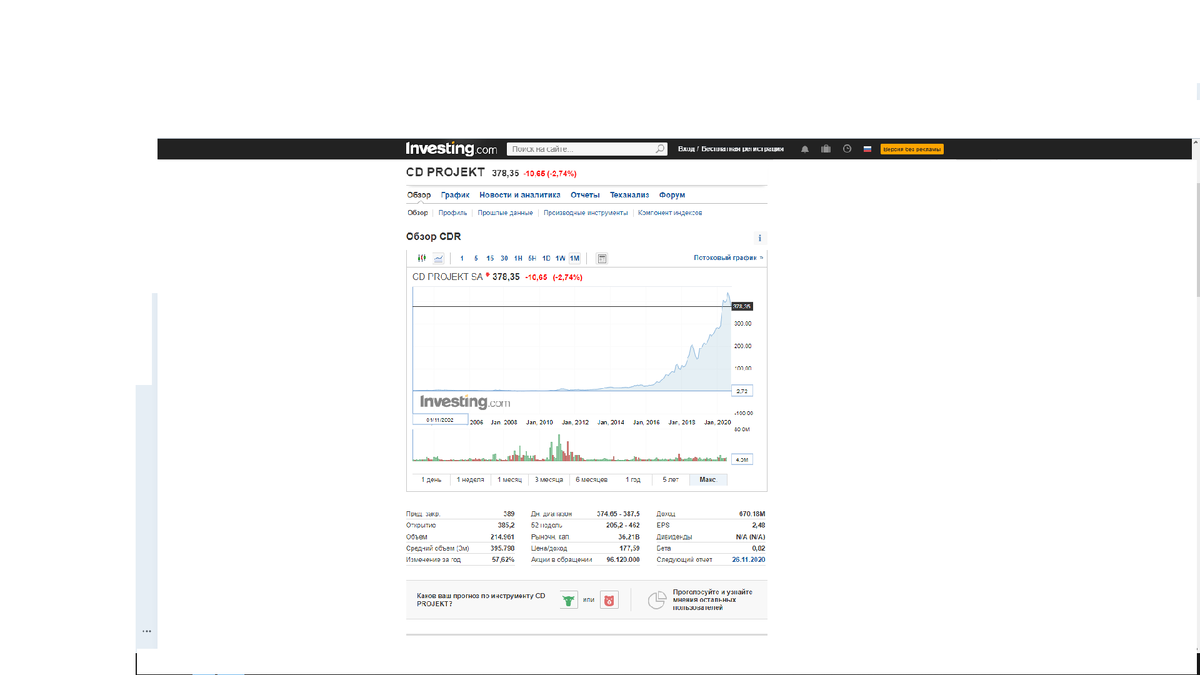Click the 378.35 price marker on chart
The width and height of the screenshot is (1200, 675).
pos(742,306)
